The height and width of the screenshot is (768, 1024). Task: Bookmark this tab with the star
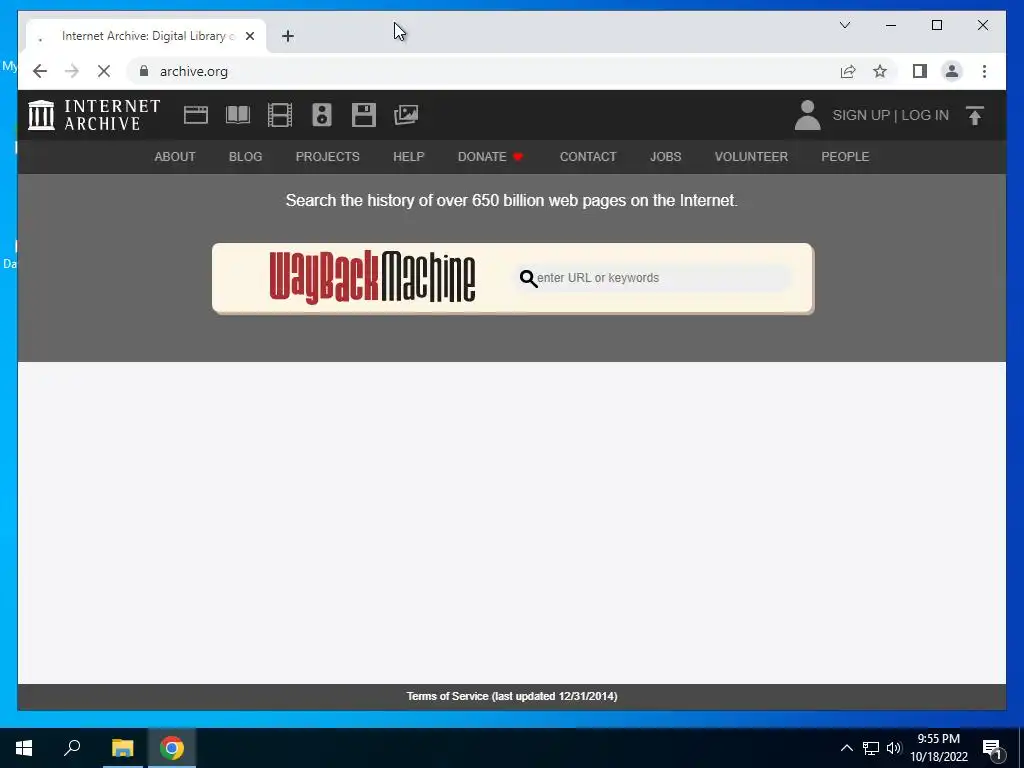880,71
